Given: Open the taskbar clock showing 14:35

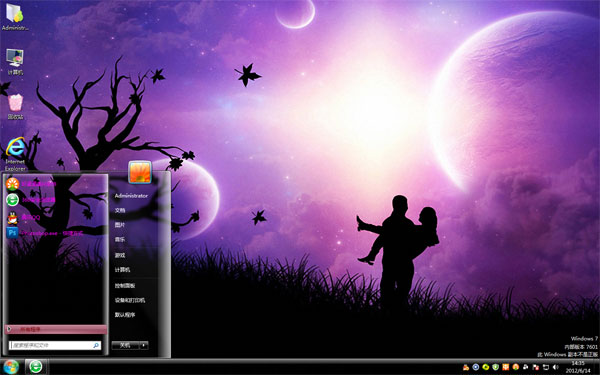Looking at the screenshot, I should pyautogui.click(x=578, y=367).
